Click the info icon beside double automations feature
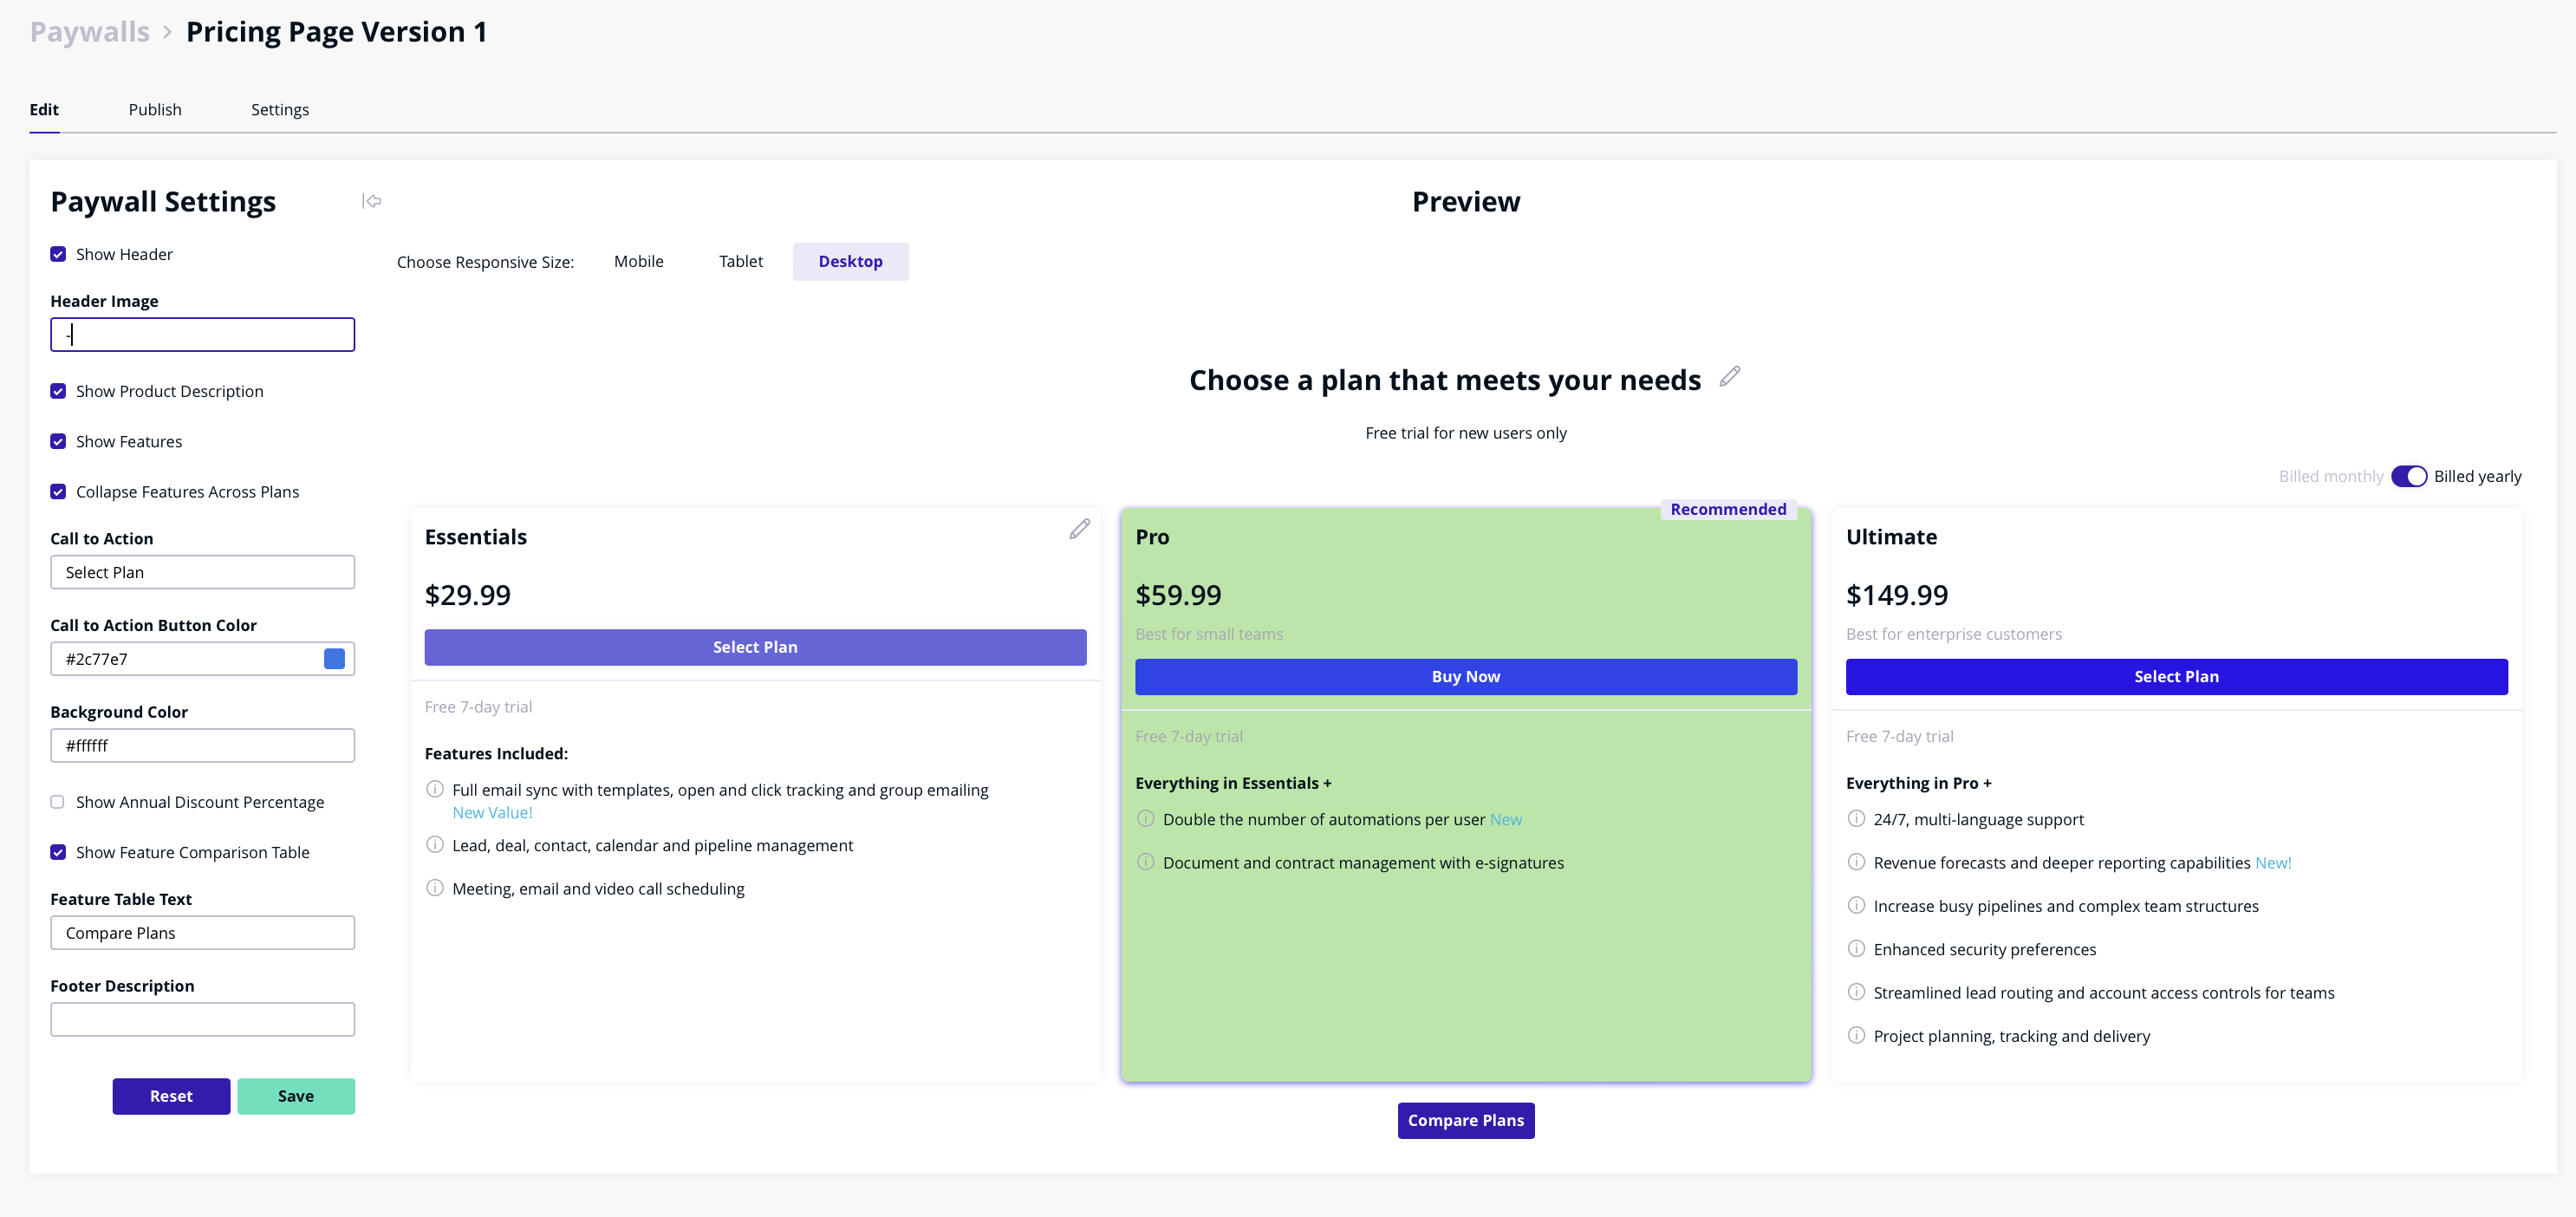The image size is (2576, 1217). (1145, 819)
